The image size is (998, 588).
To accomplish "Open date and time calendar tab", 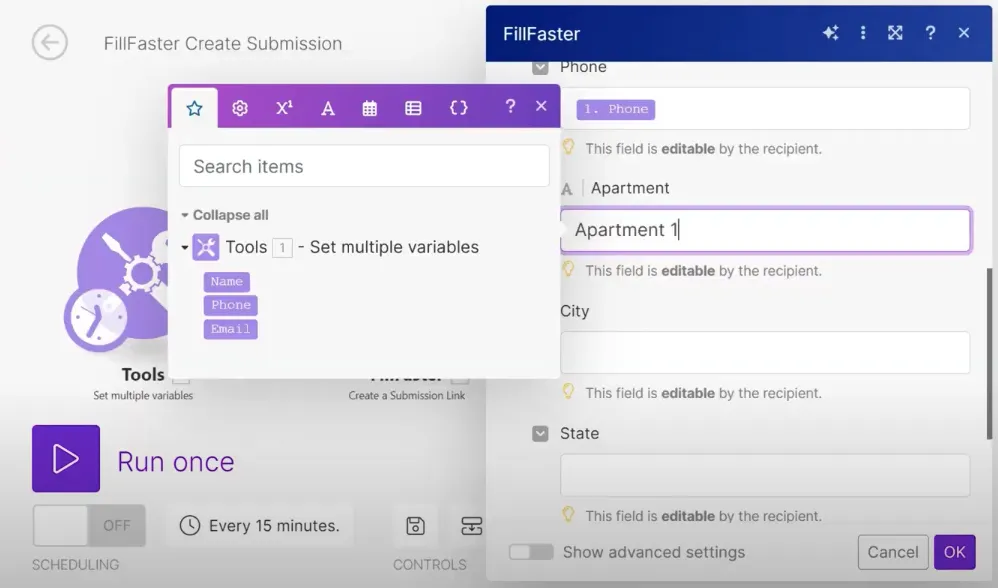I will (369, 108).
